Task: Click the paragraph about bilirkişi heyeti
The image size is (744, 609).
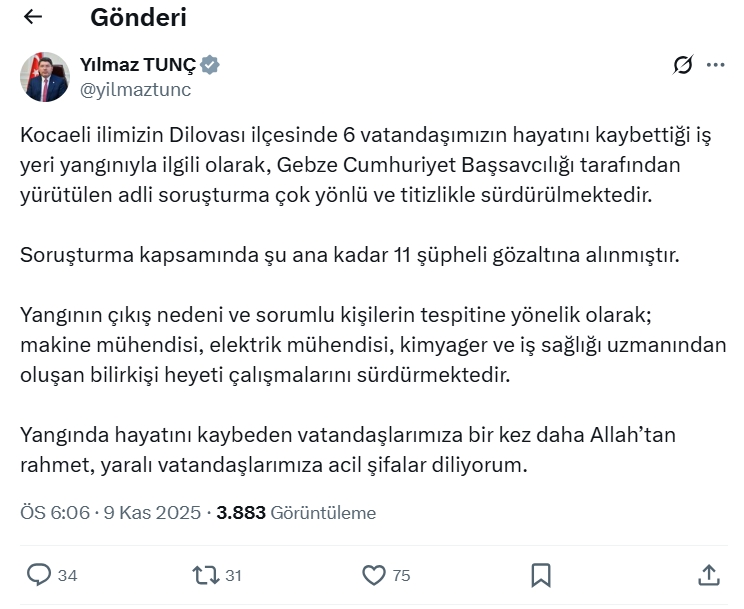Action: pos(372,345)
